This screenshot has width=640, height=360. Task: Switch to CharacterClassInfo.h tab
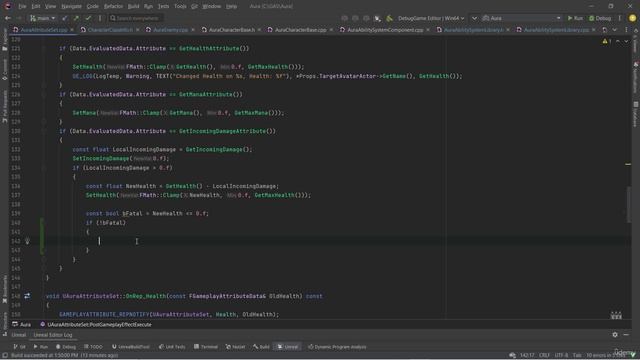pyautogui.click(x=110, y=30)
